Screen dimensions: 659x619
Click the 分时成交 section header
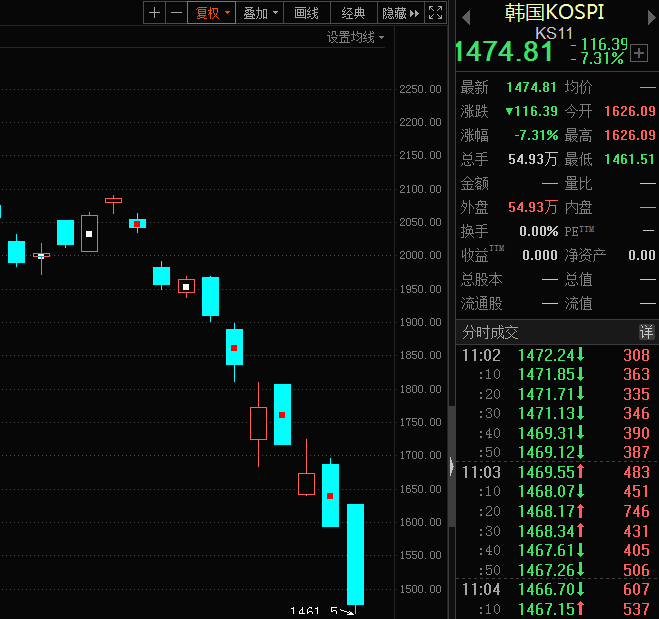490,332
